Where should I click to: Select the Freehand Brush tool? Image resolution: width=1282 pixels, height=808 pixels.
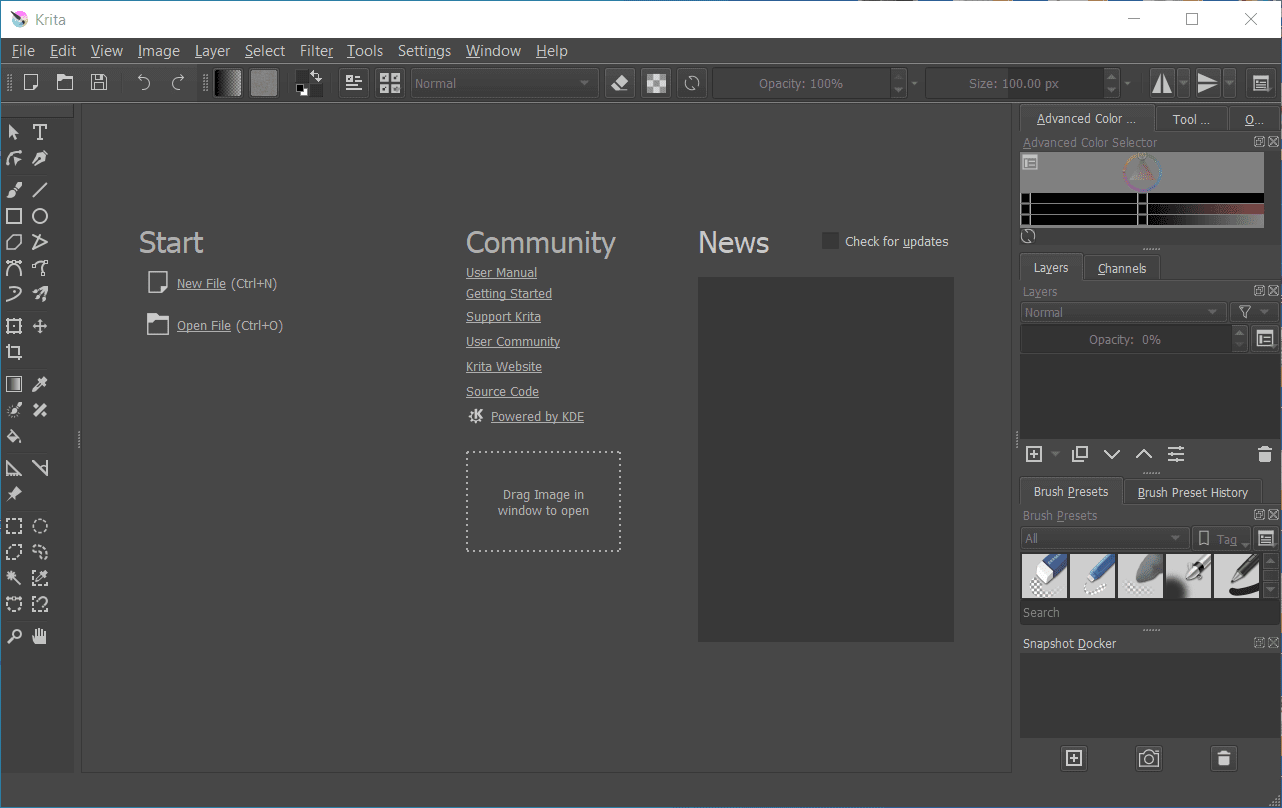point(14,190)
